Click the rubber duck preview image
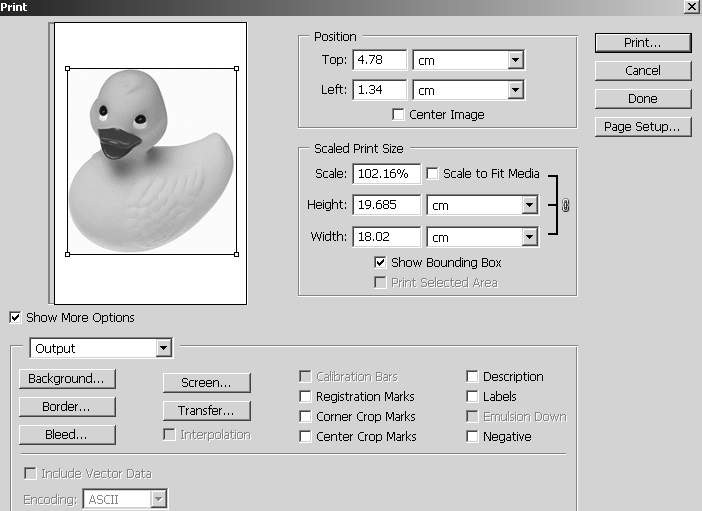This screenshot has width=702, height=511. (152, 161)
